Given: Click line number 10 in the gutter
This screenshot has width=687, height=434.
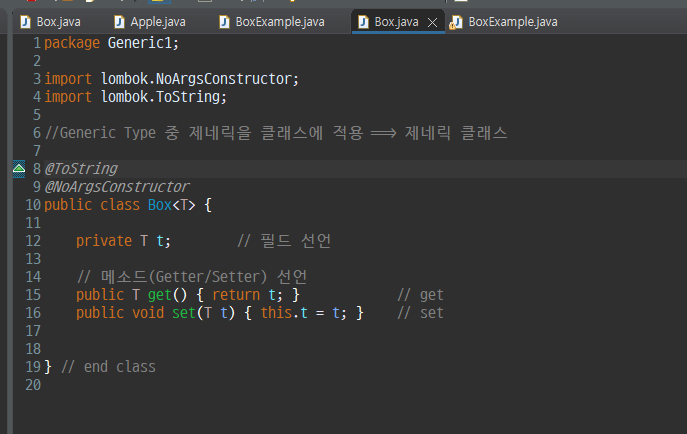Looking at the screenshot, I should [x=33, y=205].
